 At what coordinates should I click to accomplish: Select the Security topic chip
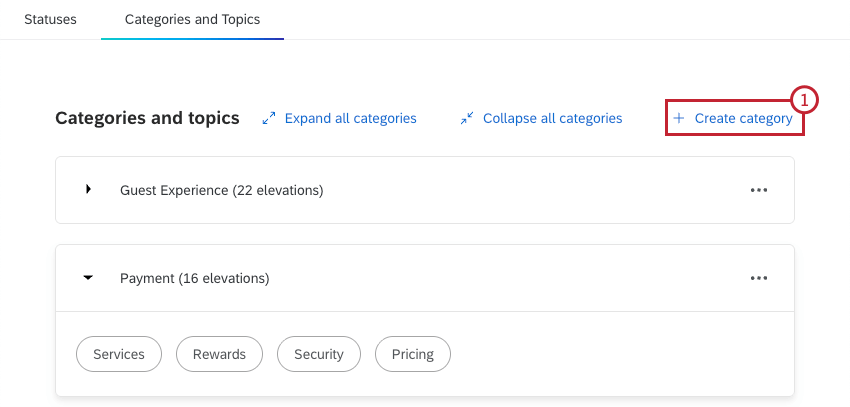click(319, 354)
